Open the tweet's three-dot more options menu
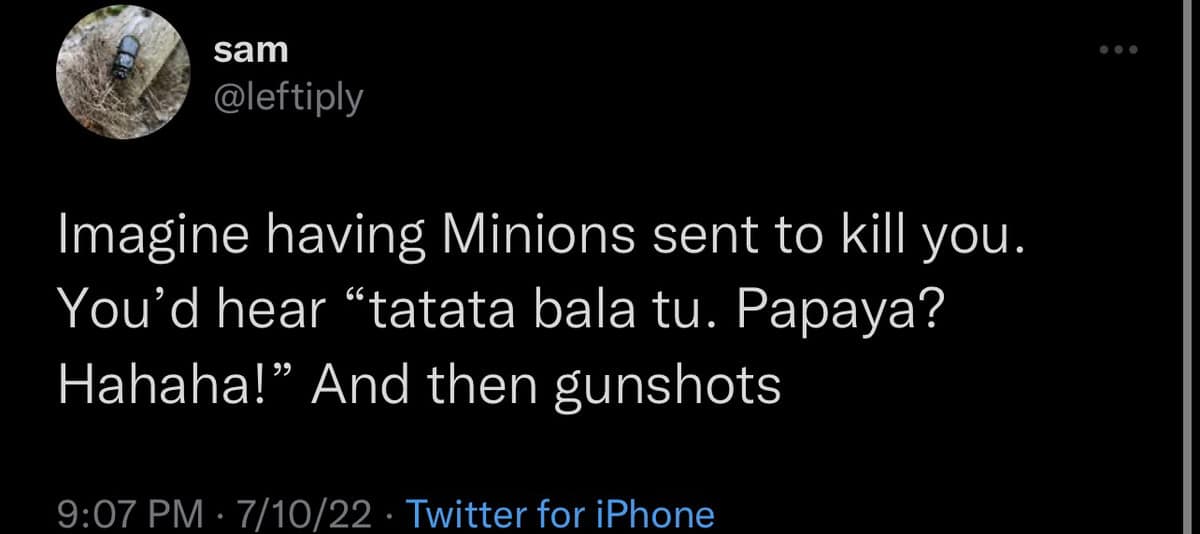This screenshot has height=534, width=1200. tap(1116, 50)
